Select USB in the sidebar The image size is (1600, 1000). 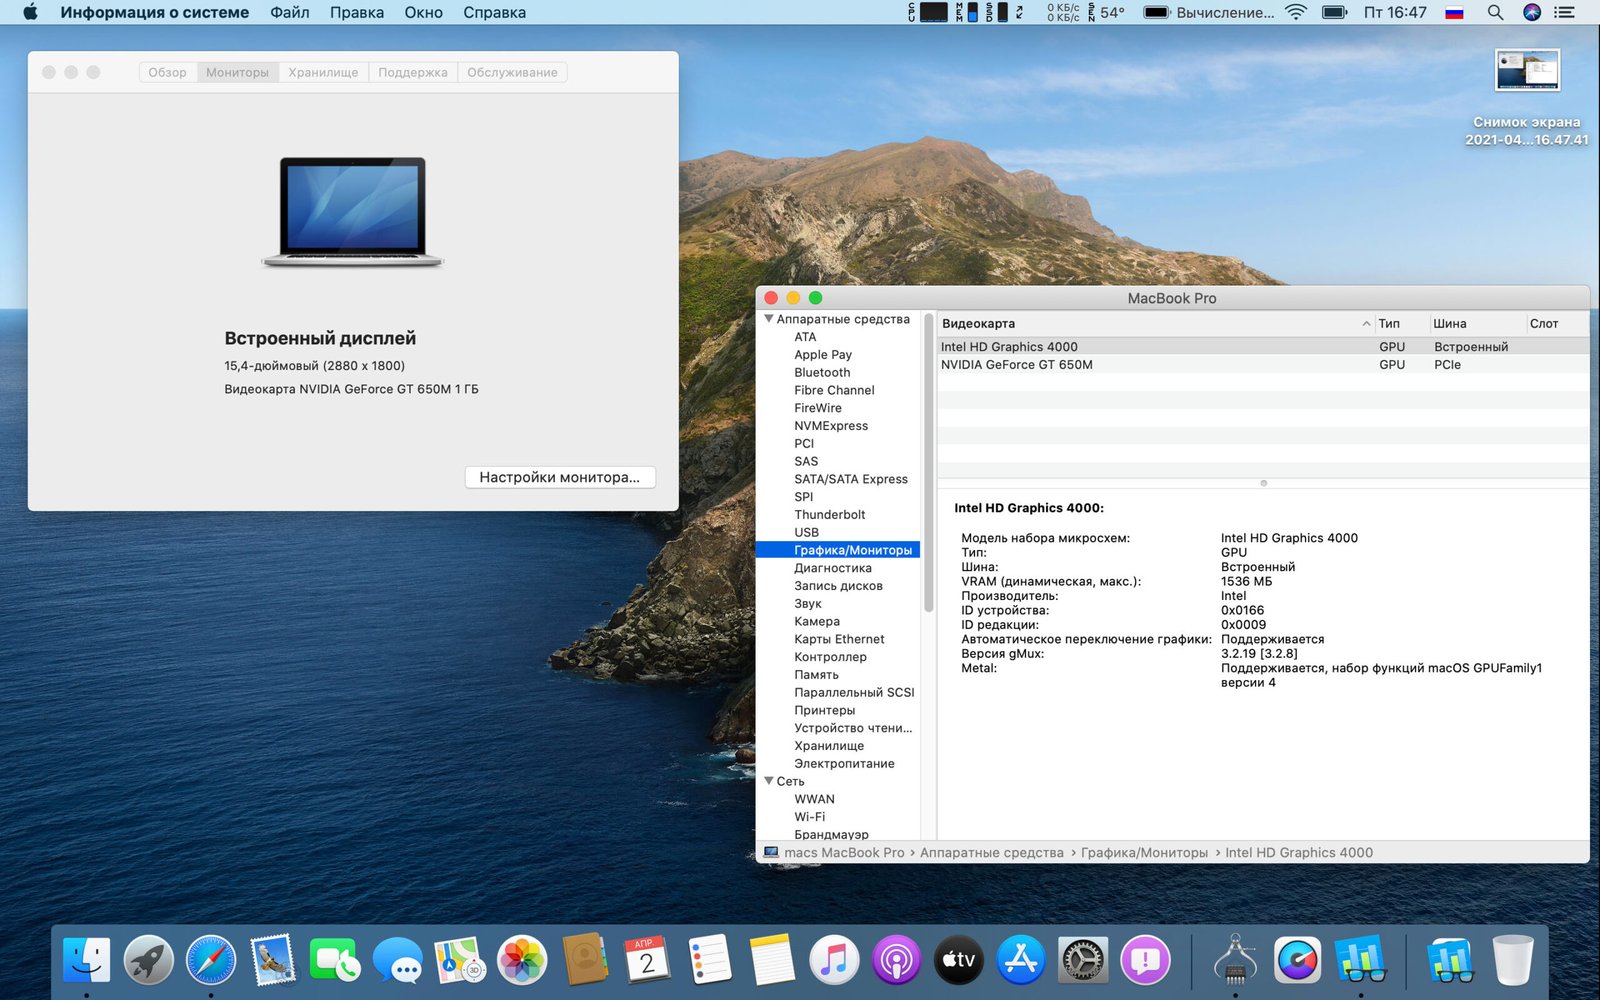[x=806, y=533]
